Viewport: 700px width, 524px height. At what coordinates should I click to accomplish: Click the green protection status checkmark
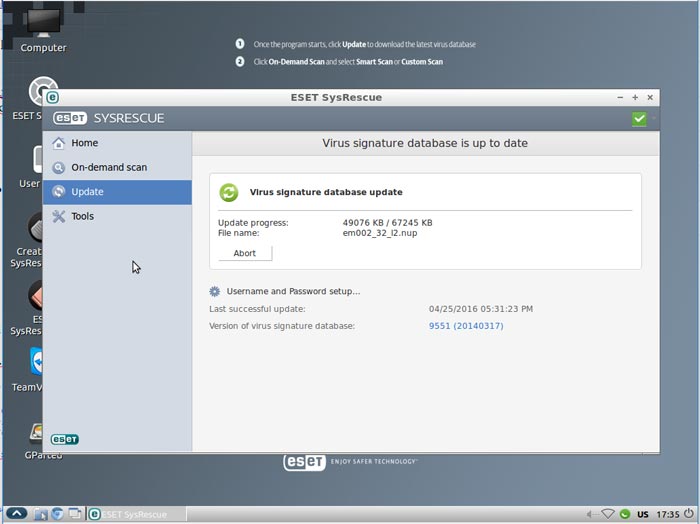click(x=639, y=119)
